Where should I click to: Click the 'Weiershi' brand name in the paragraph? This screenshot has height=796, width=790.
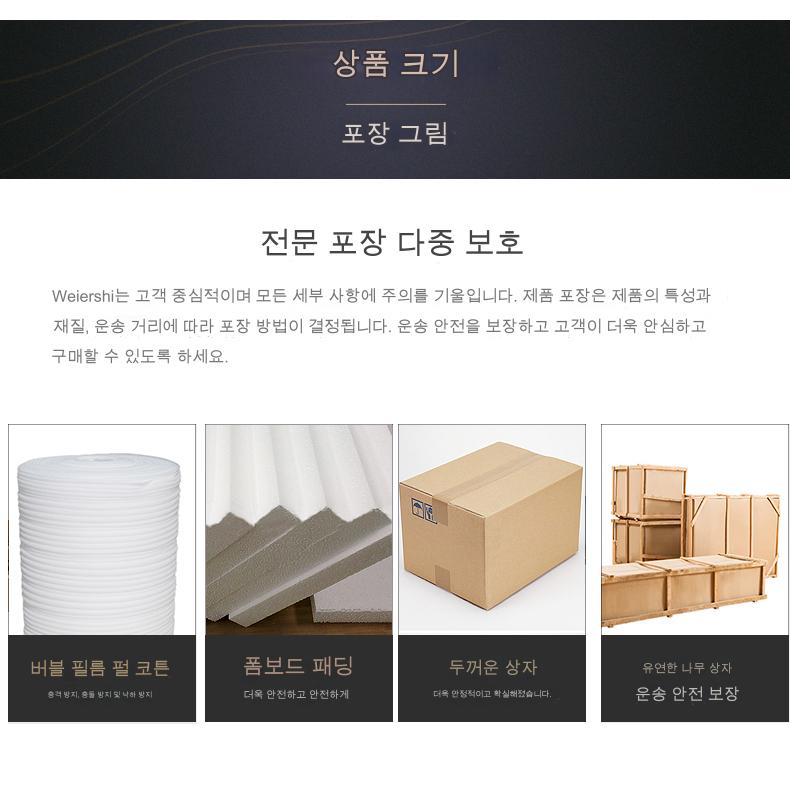click(x=84, y=296)
